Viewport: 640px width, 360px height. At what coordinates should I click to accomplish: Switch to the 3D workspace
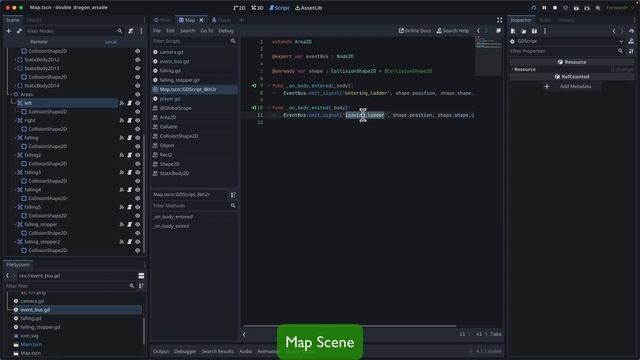pos(257,8)
